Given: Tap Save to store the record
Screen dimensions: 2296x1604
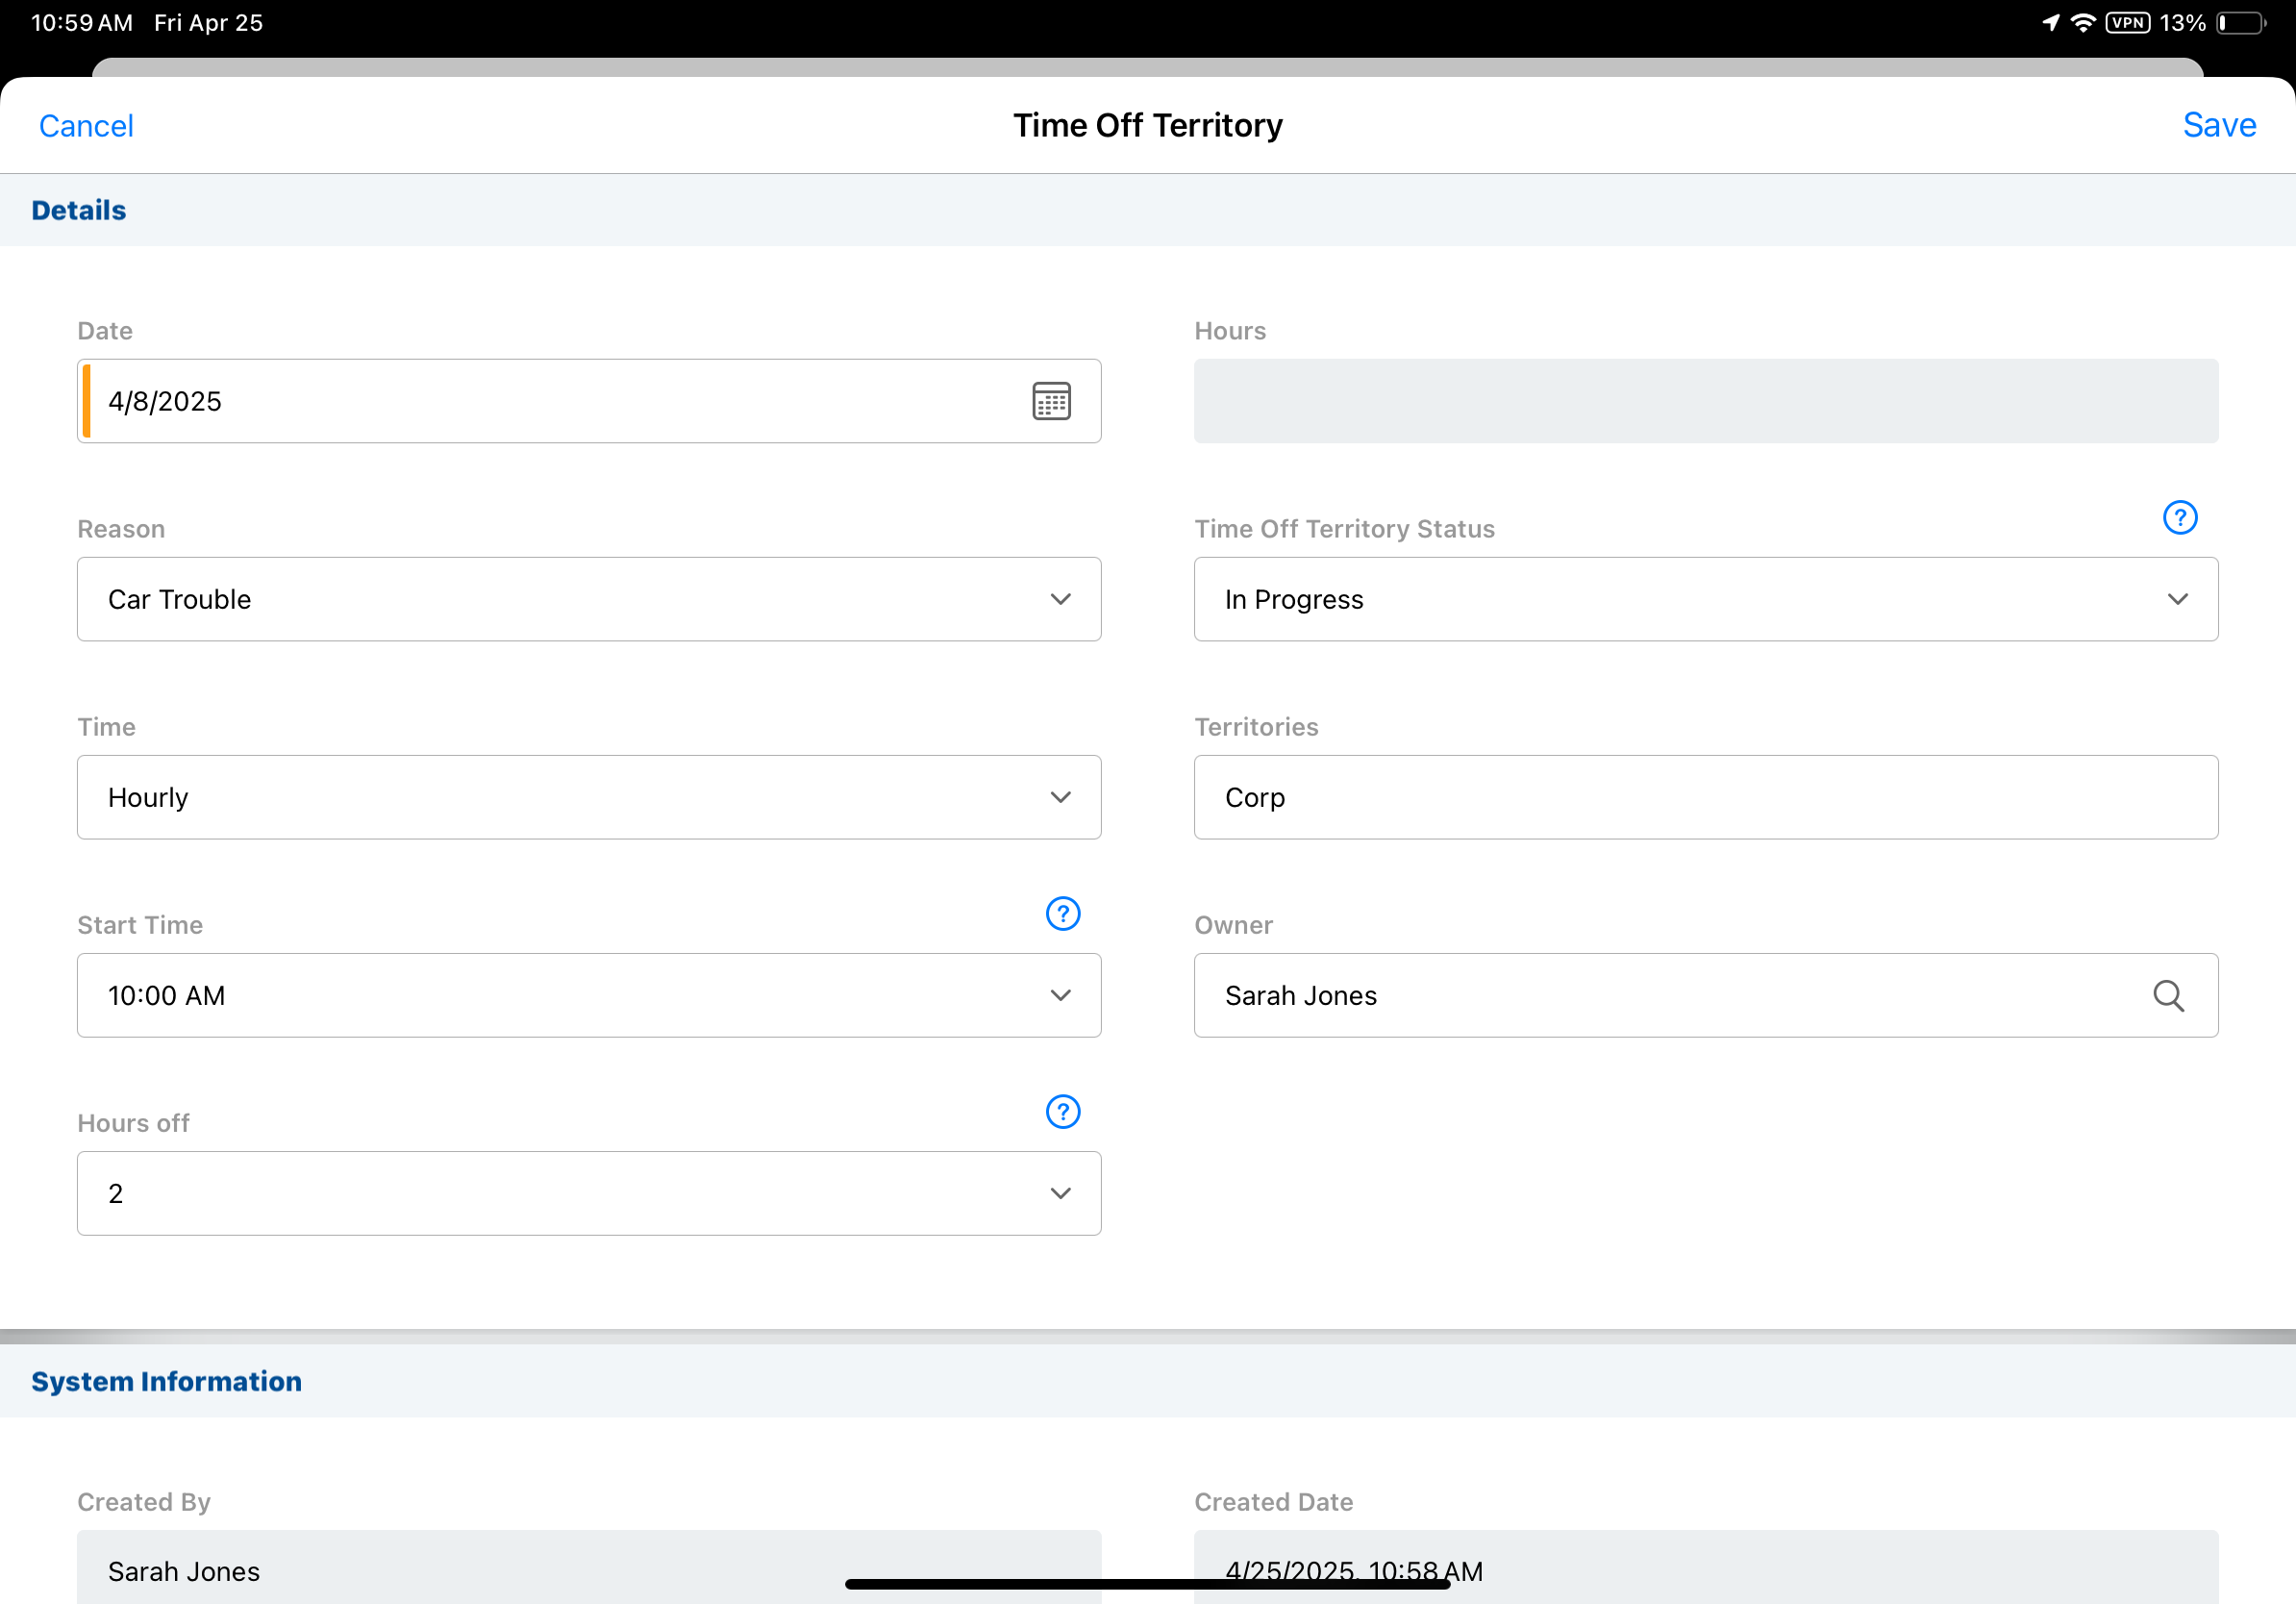Looking at the screenshot, I should (x=2218, y=125).
